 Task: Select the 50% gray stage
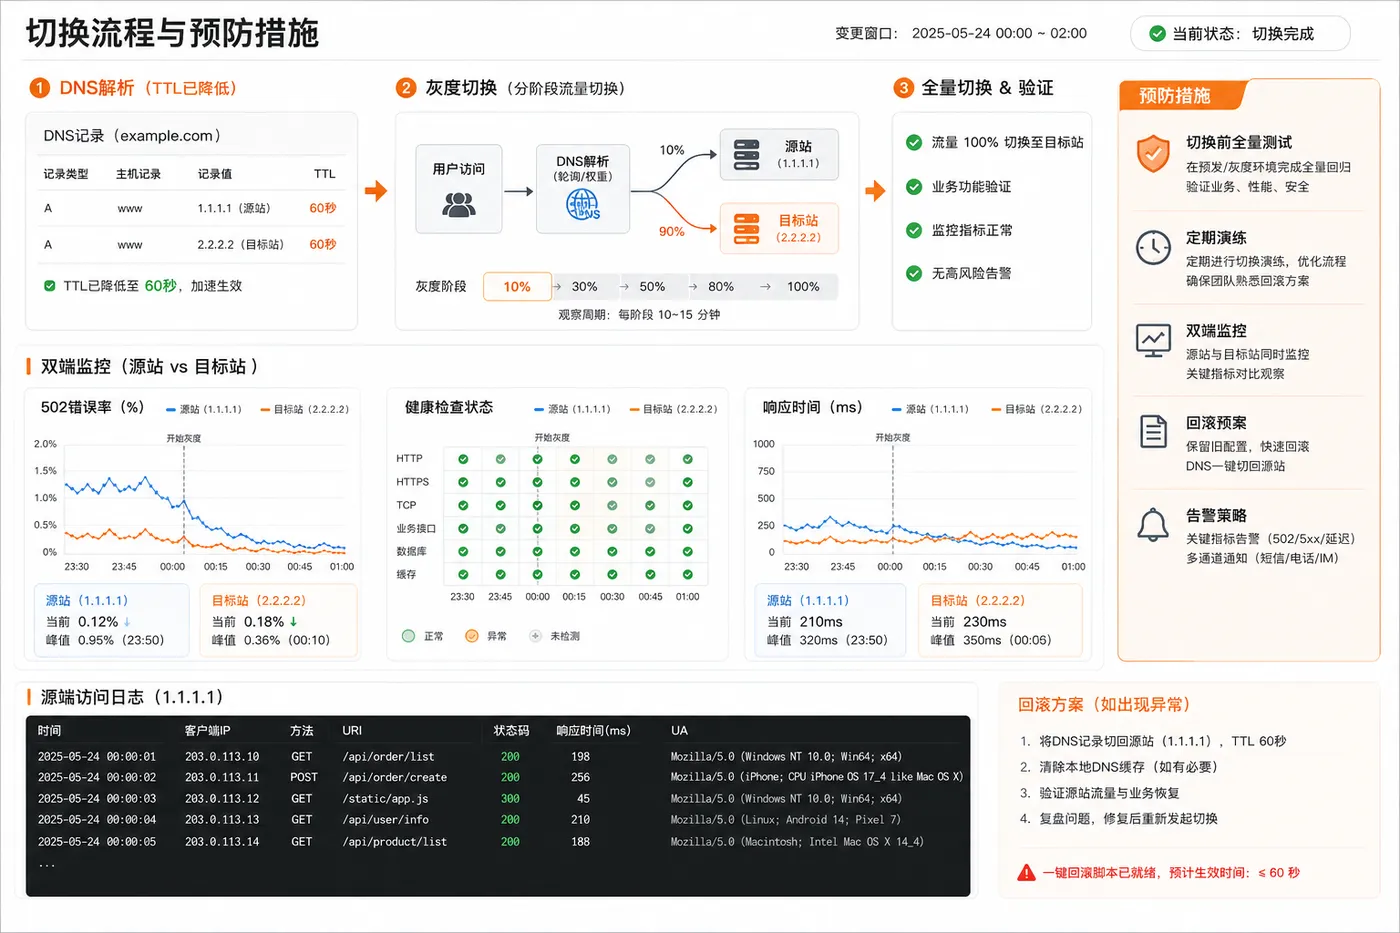tap(653, 287)
